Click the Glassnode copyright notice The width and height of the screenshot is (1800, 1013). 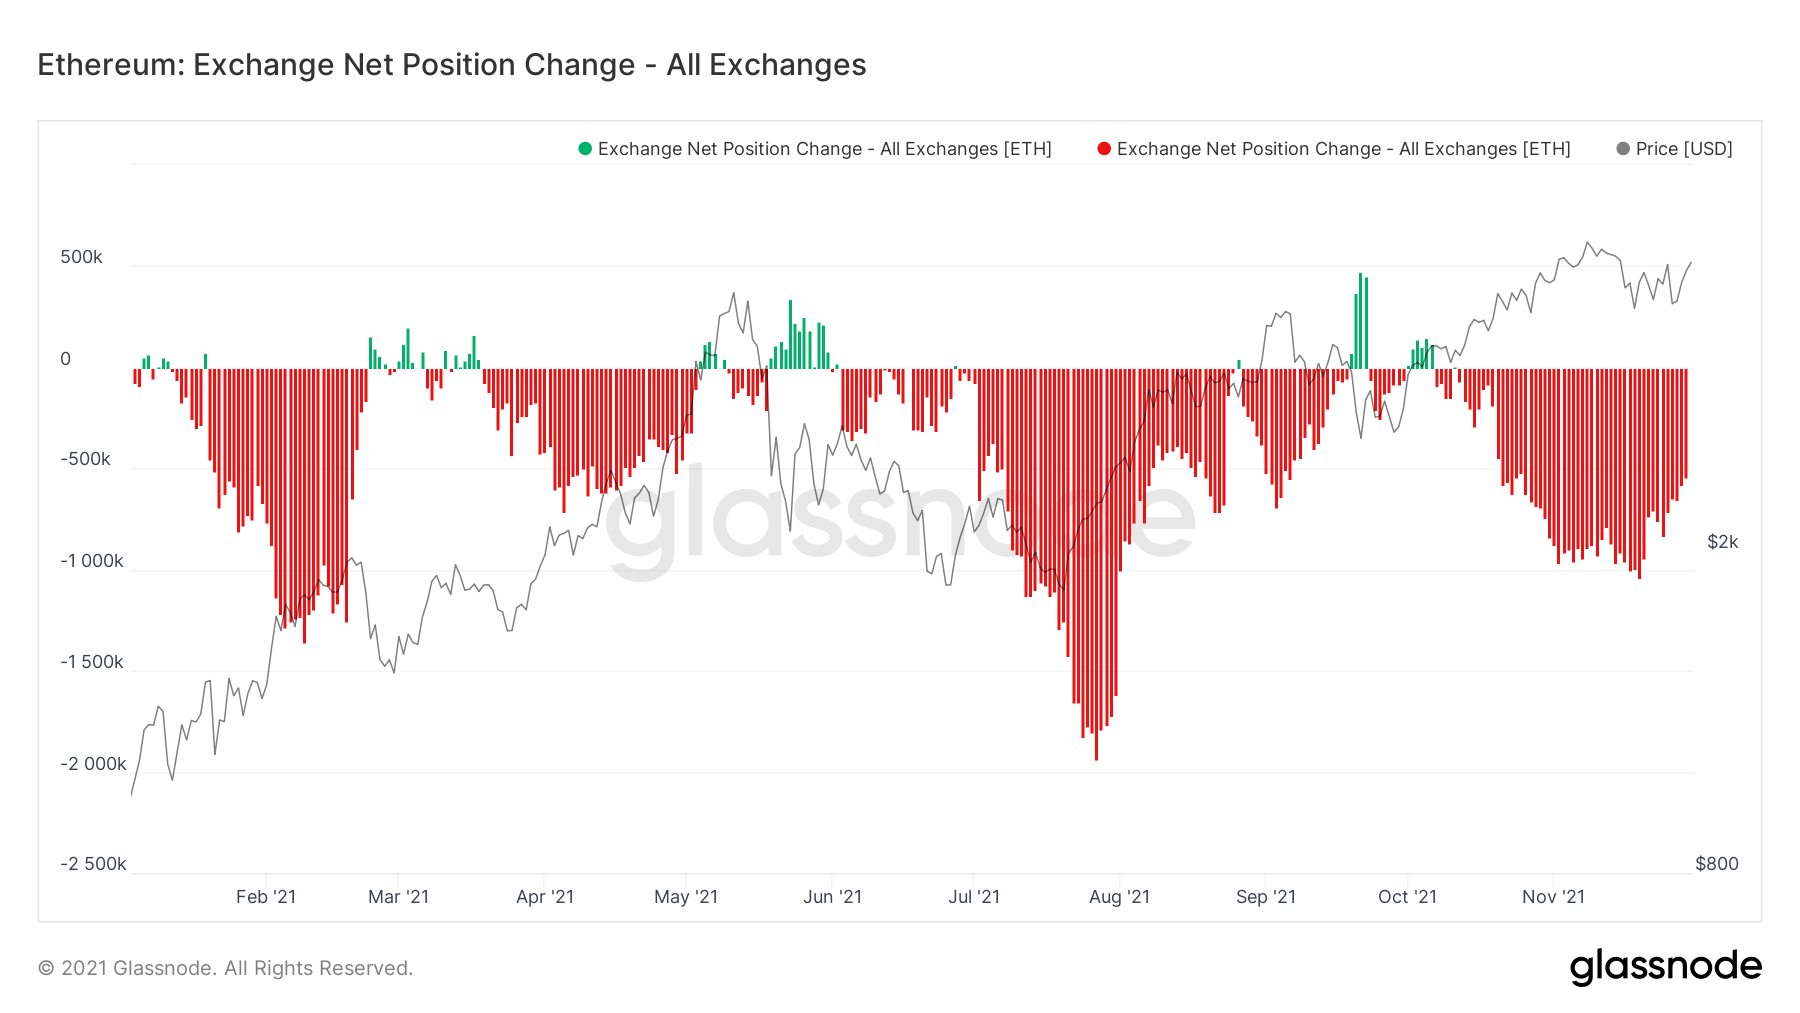tap(225, 968)
